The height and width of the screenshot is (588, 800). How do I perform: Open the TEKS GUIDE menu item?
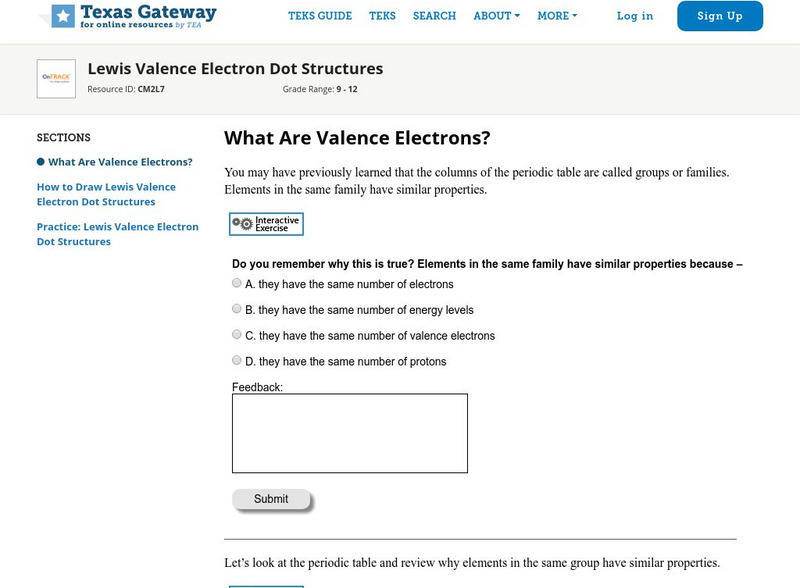click(x=320, y=16)
